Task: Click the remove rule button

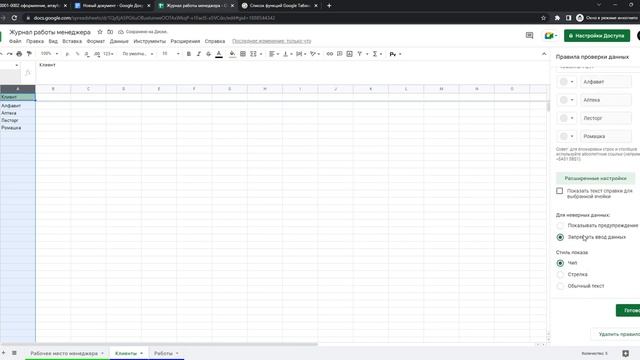Action: coord(616,334)
